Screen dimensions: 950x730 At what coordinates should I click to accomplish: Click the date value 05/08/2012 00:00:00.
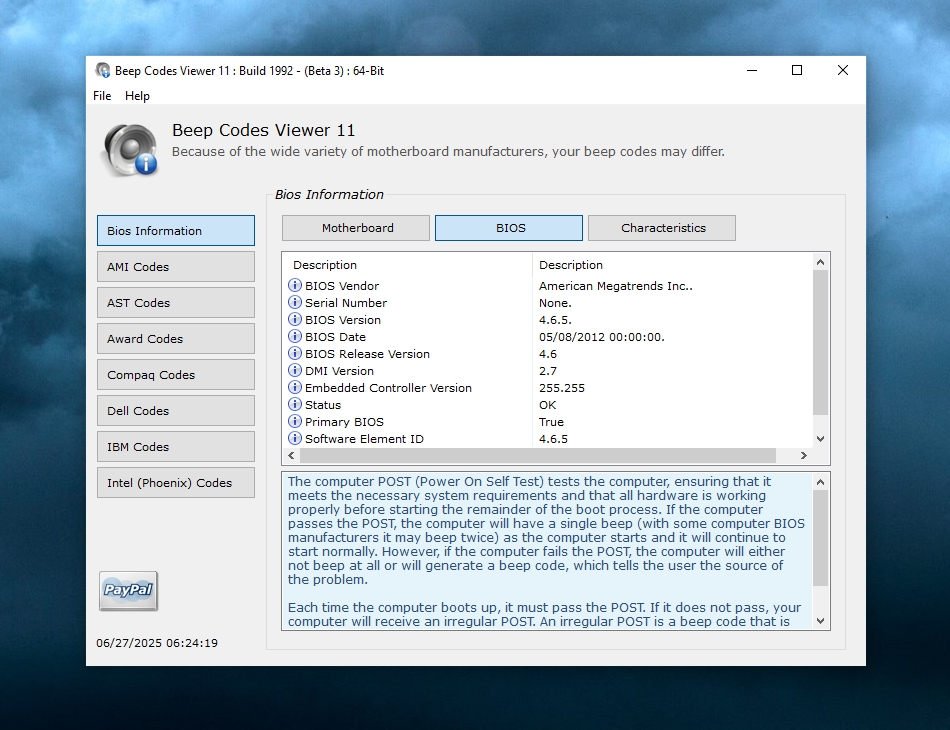(602, 337)
